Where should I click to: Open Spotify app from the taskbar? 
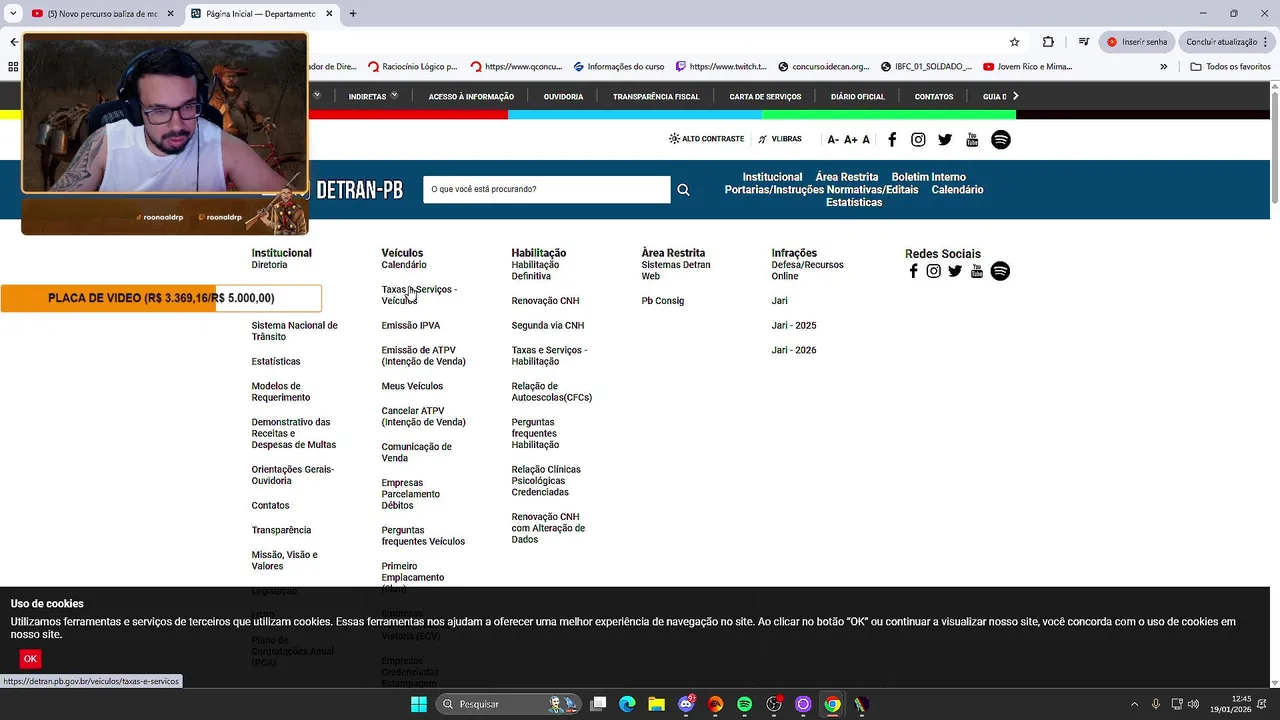[x=744, y=704]
